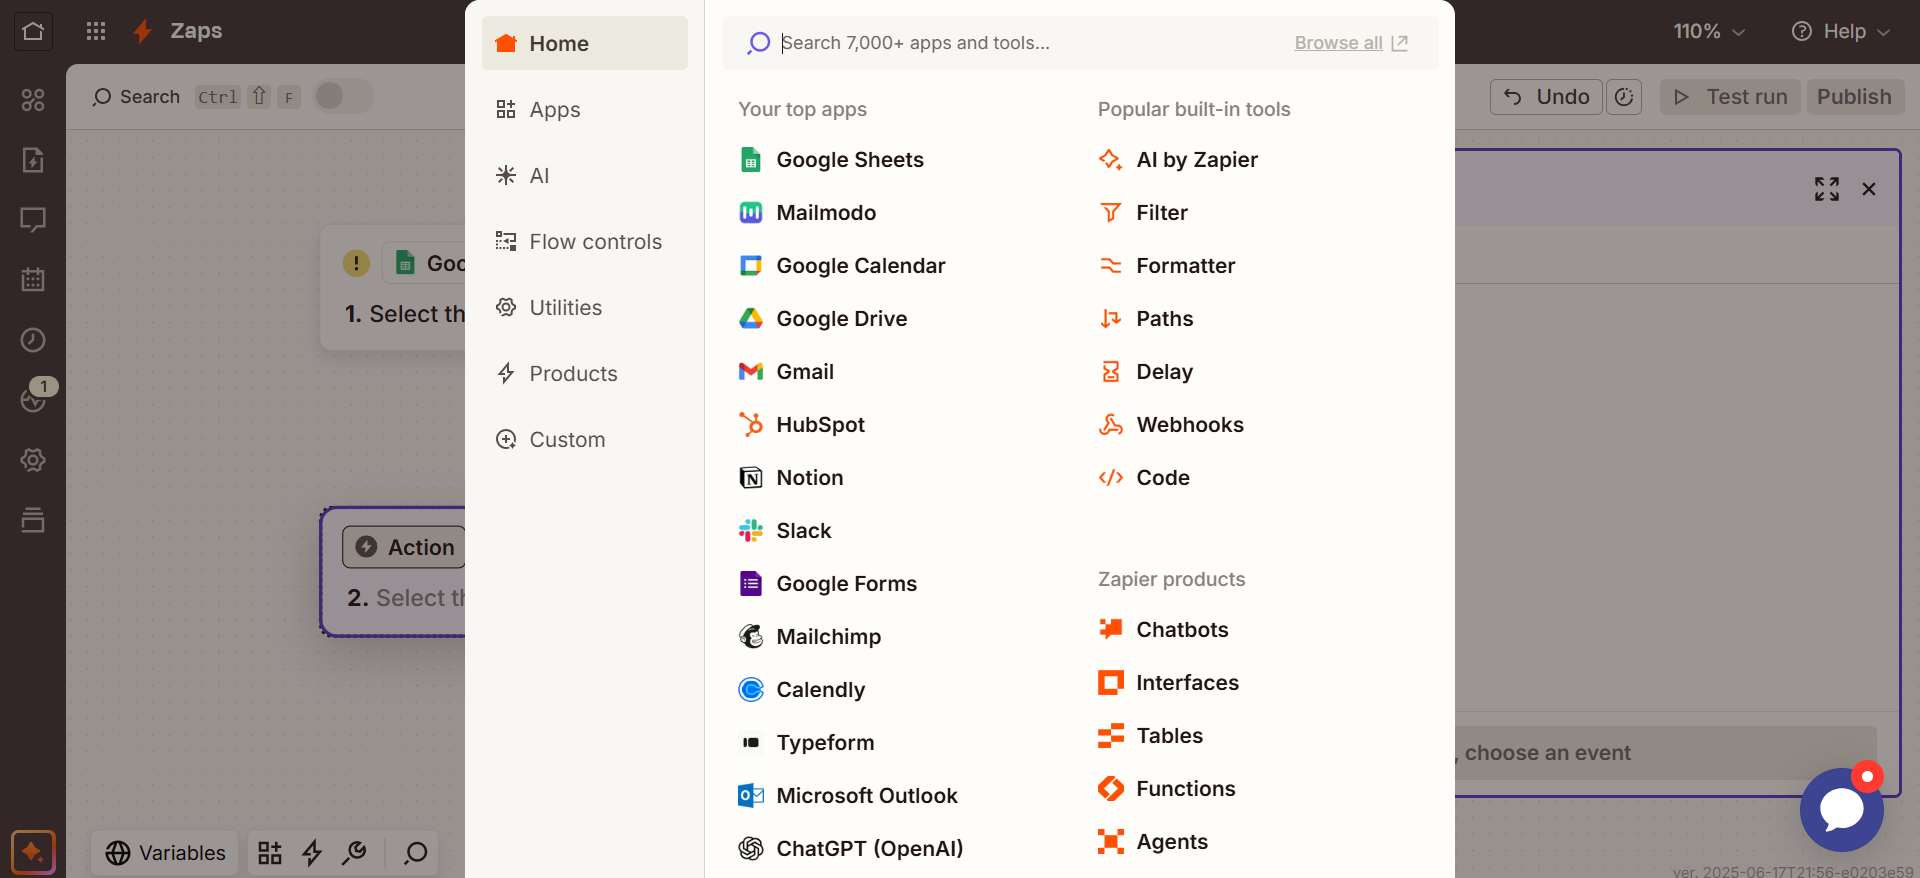The height and width of the screenshot is (878, 1920).
Task: Close the step editor panel
Action: (1869, 189)
